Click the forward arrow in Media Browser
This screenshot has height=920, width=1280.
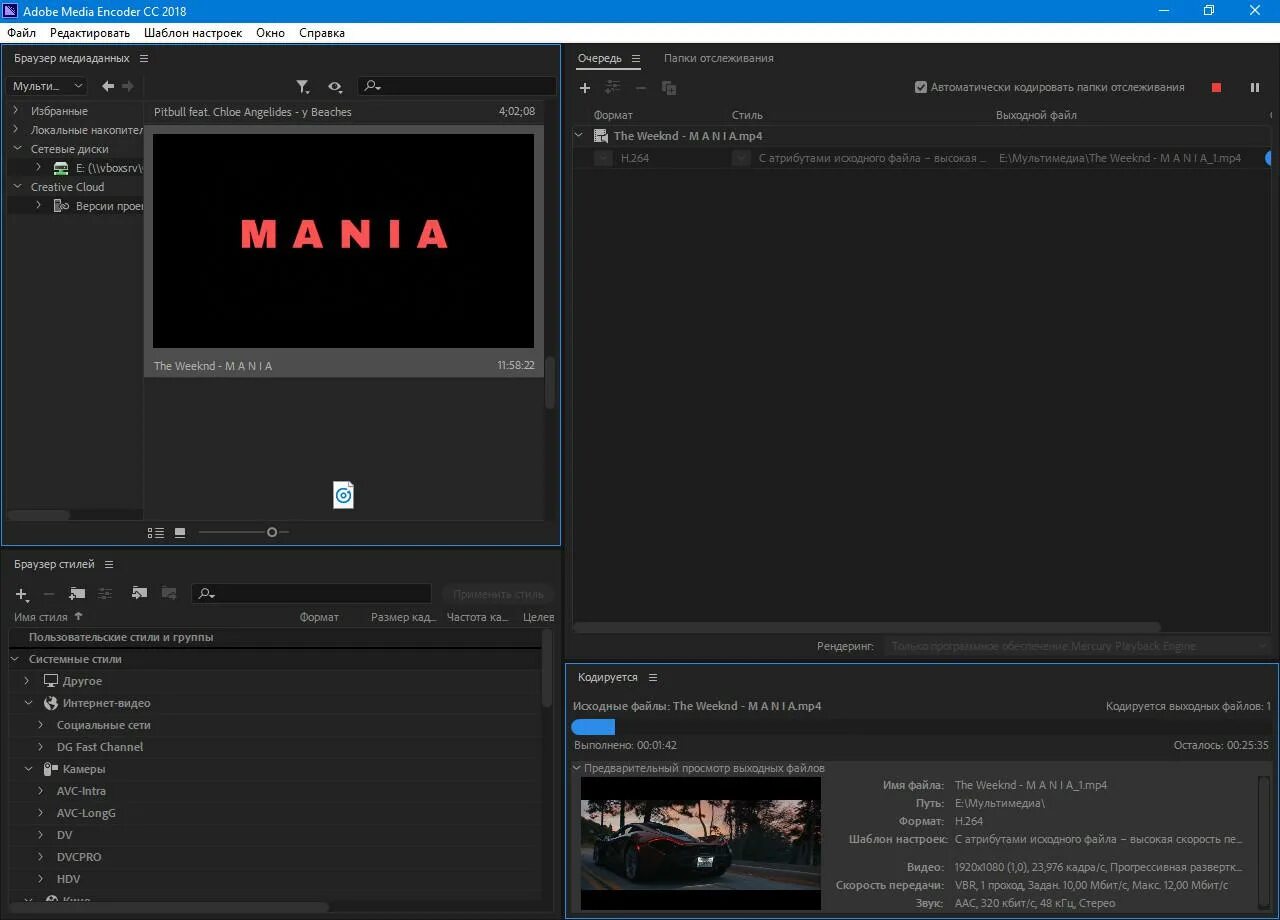tap(127, 86)
